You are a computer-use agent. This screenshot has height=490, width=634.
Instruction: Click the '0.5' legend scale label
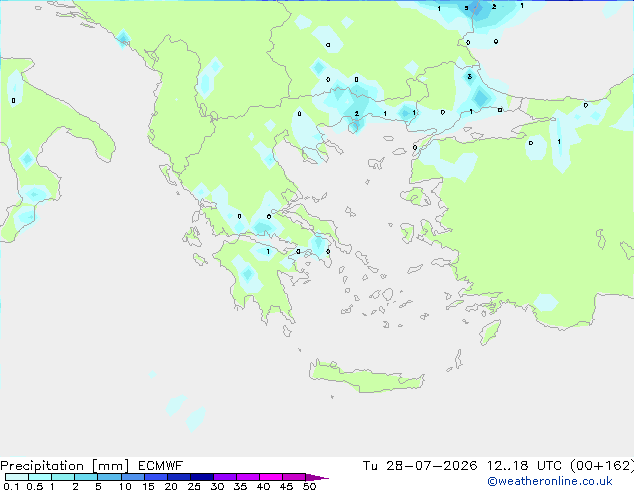pos(34,486)
